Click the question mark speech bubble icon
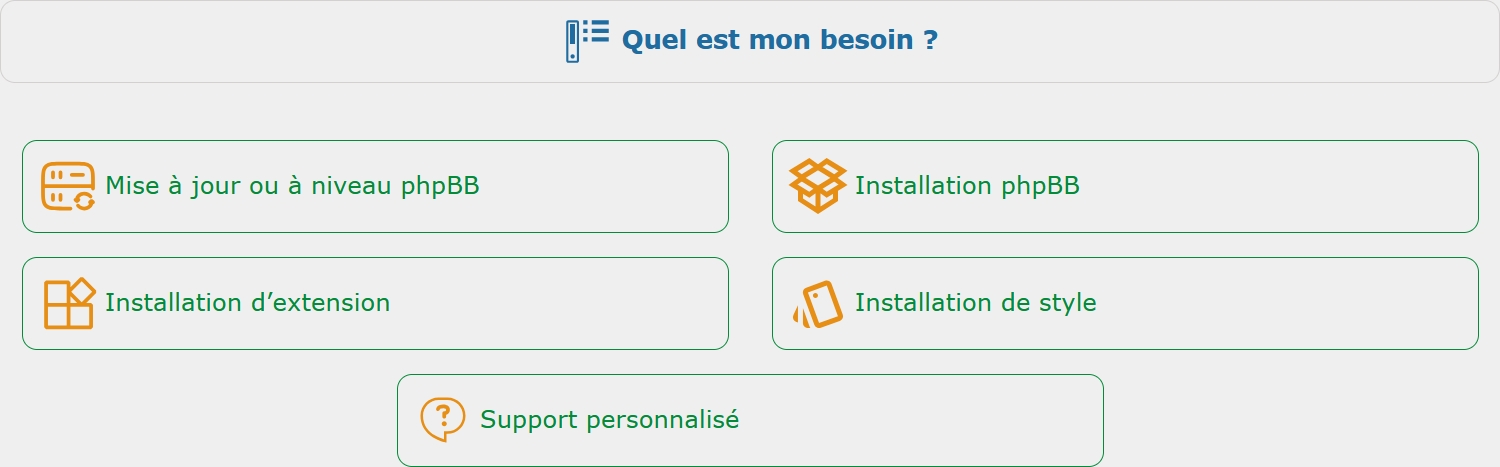 pos(443,419)
